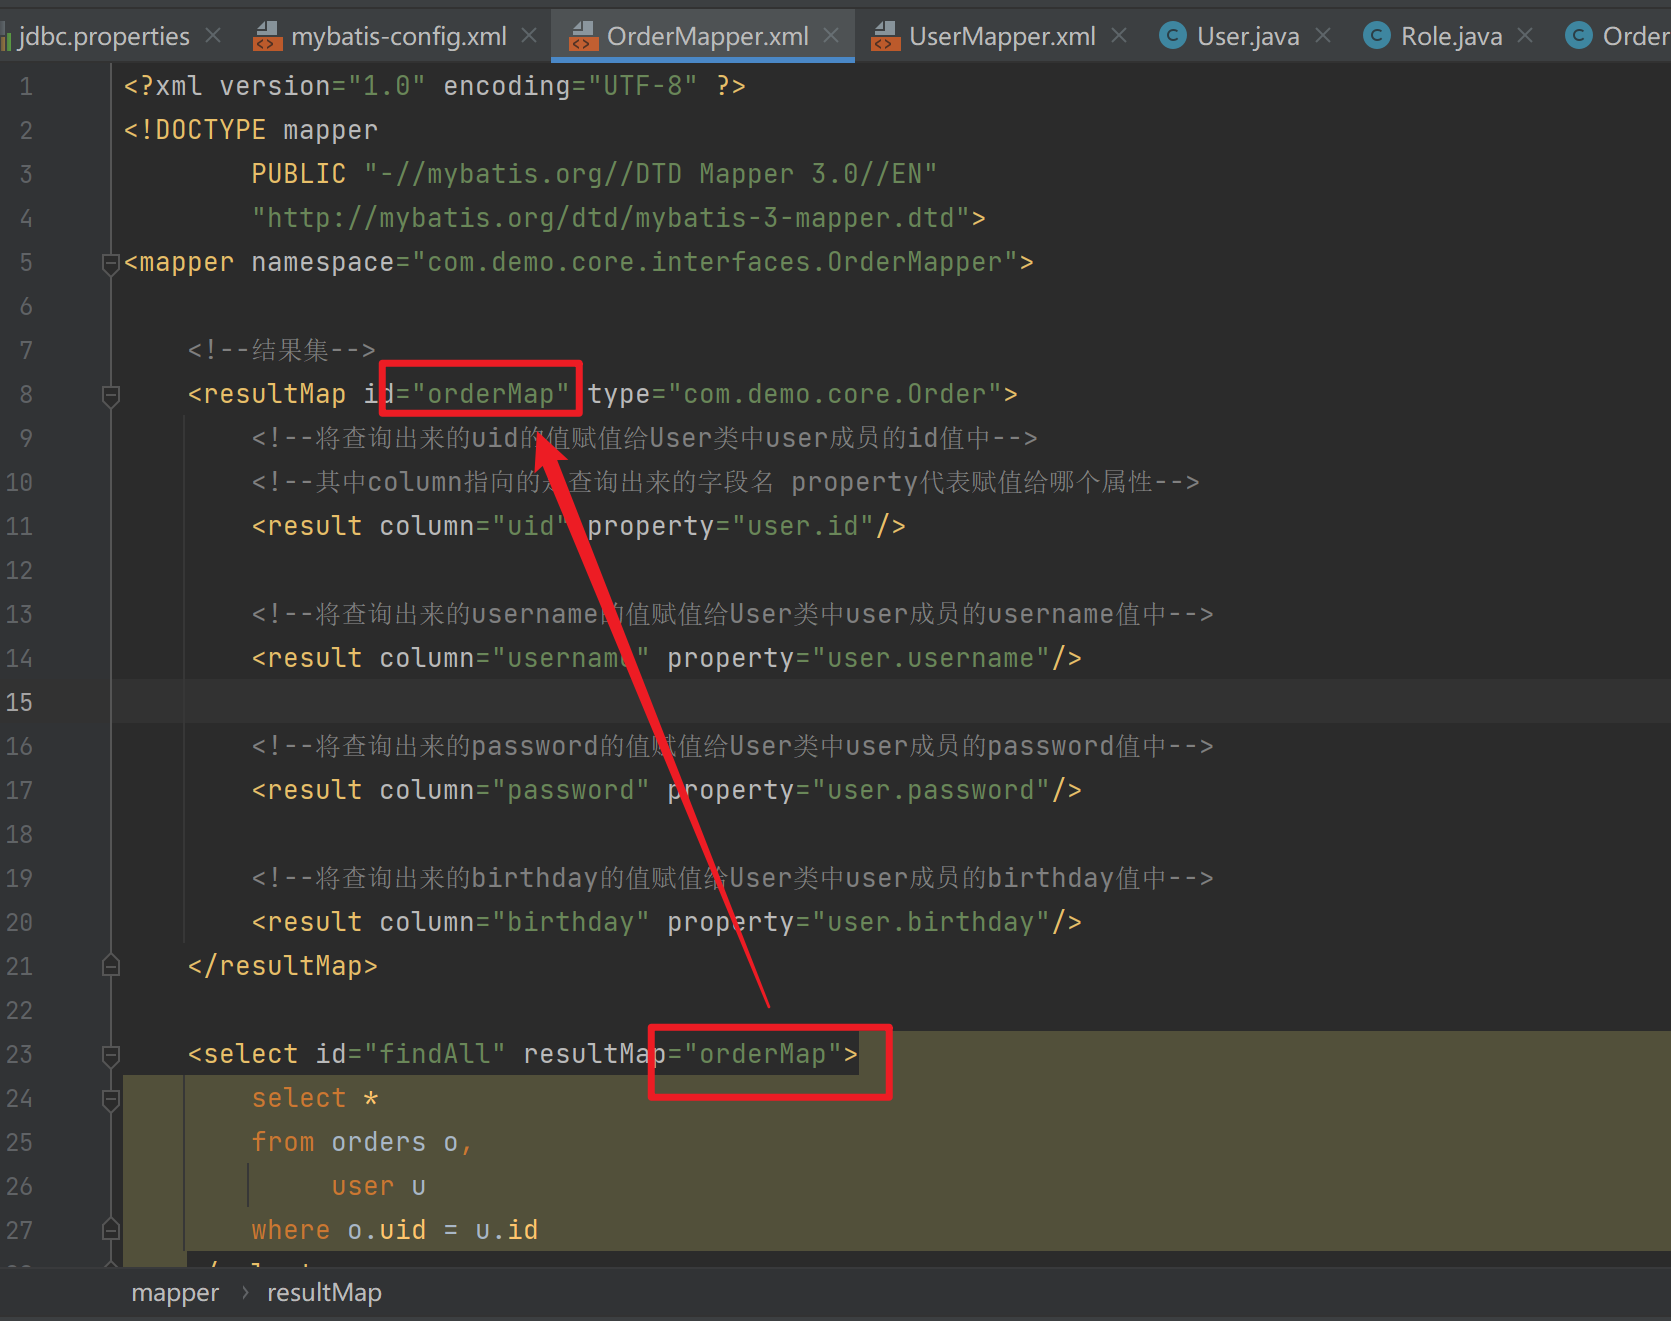Close the Role.java tab
This screenshot has height=1321, width=1671.
tap(1525, 36)
